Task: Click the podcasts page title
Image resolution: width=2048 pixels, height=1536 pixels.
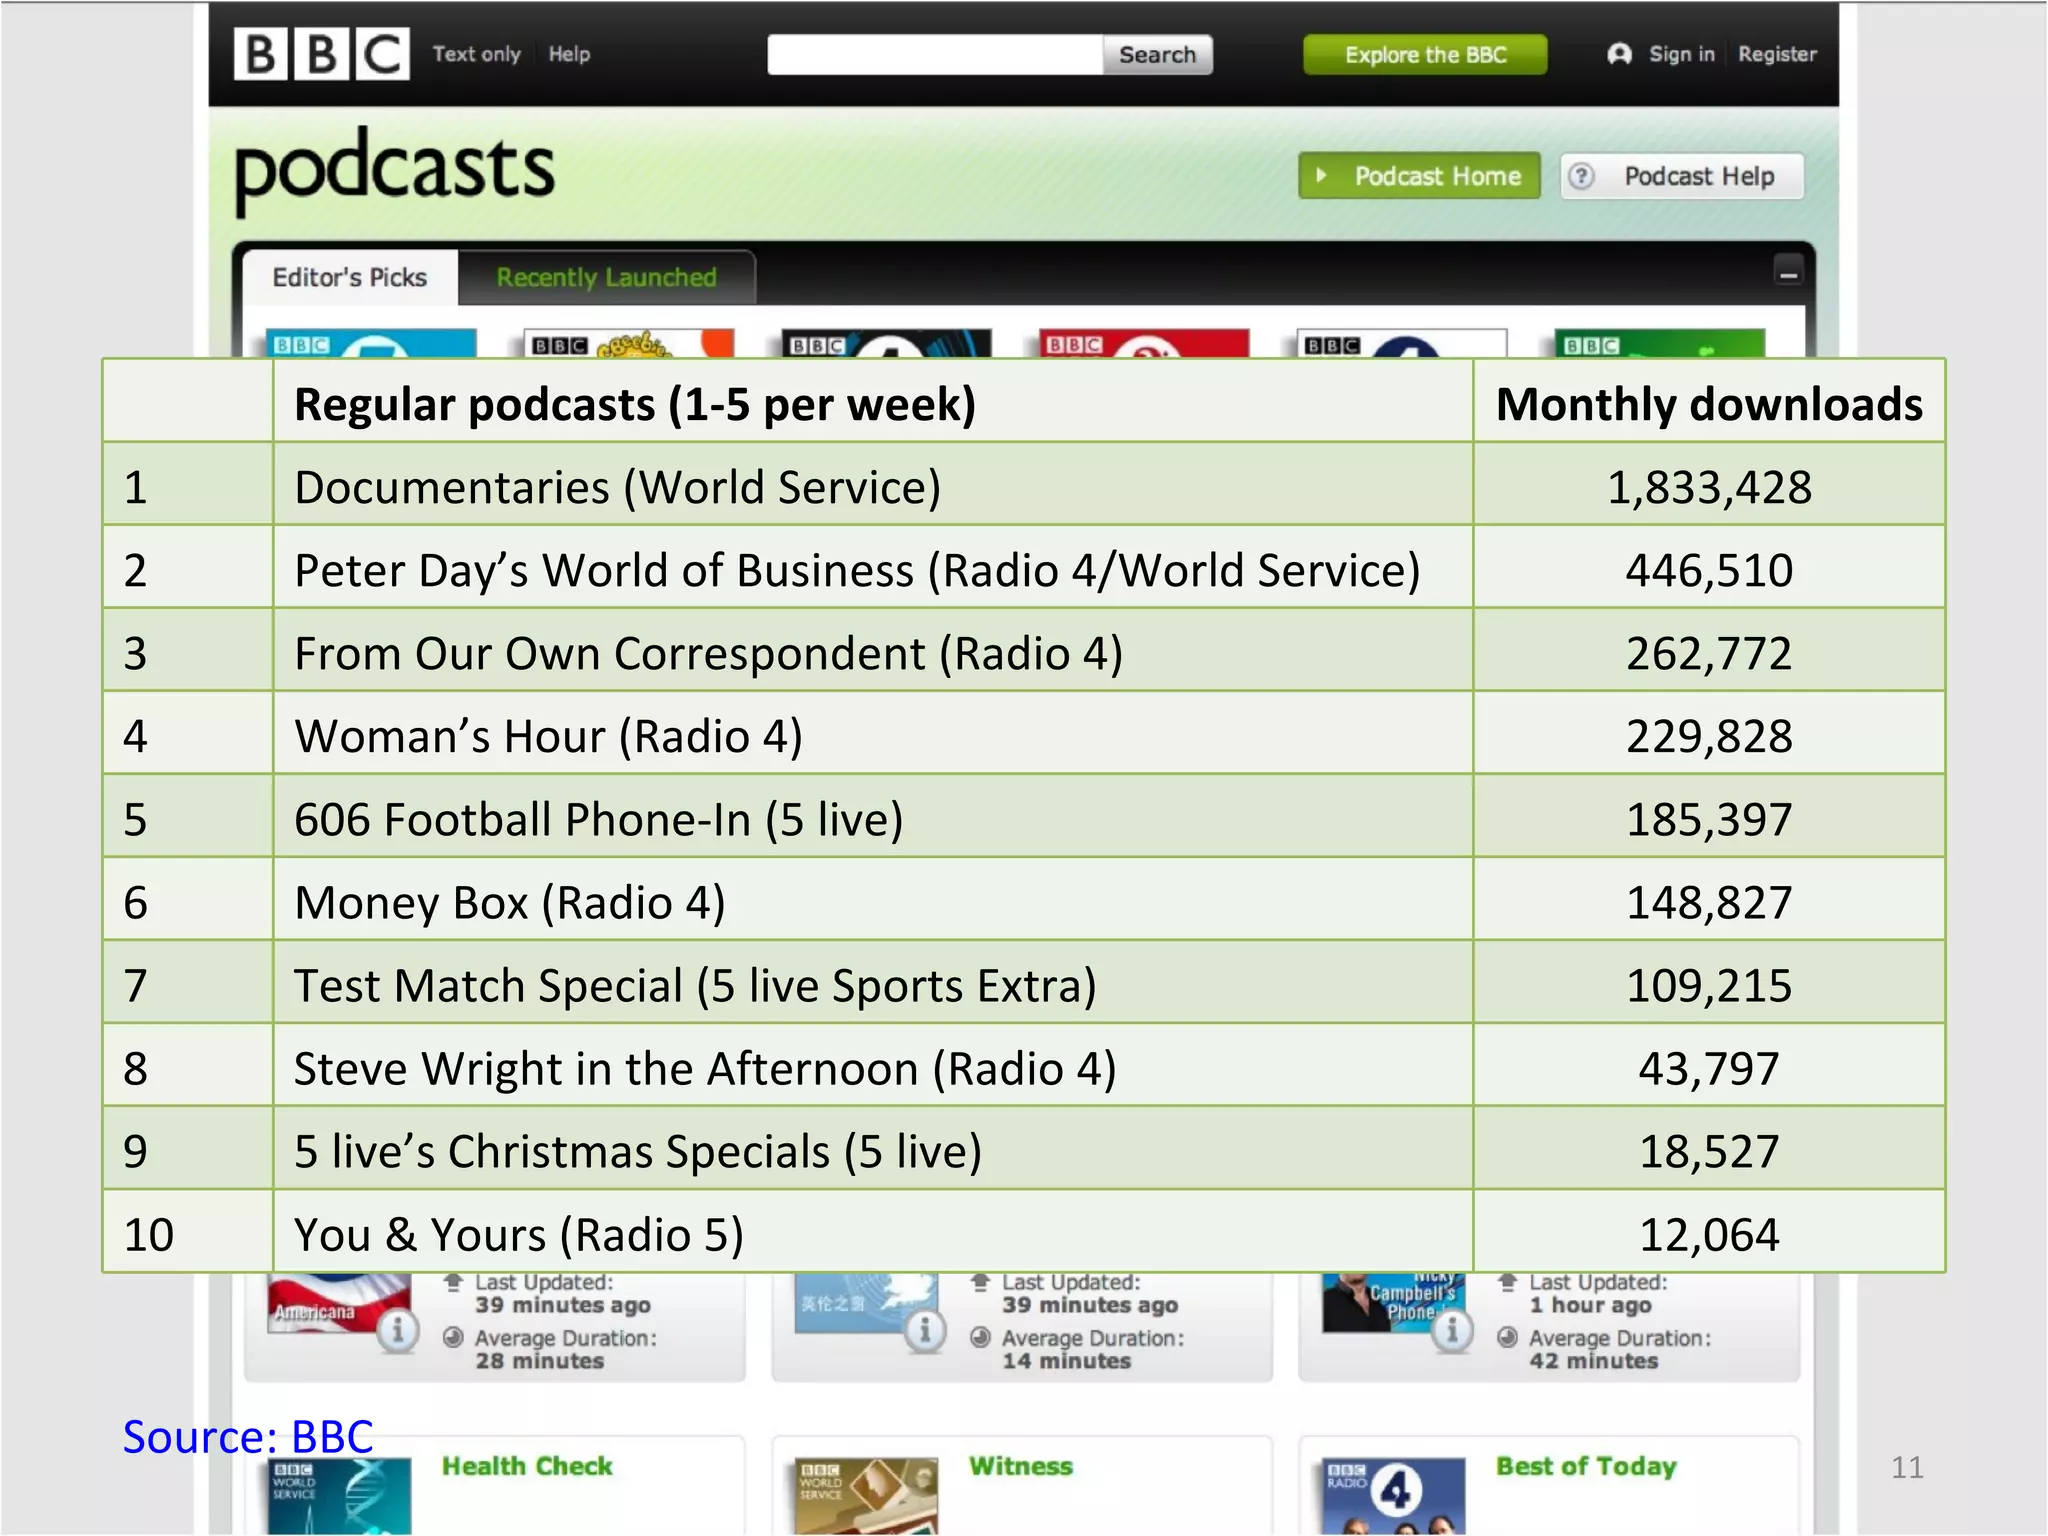Action: (x=394, y=170)
